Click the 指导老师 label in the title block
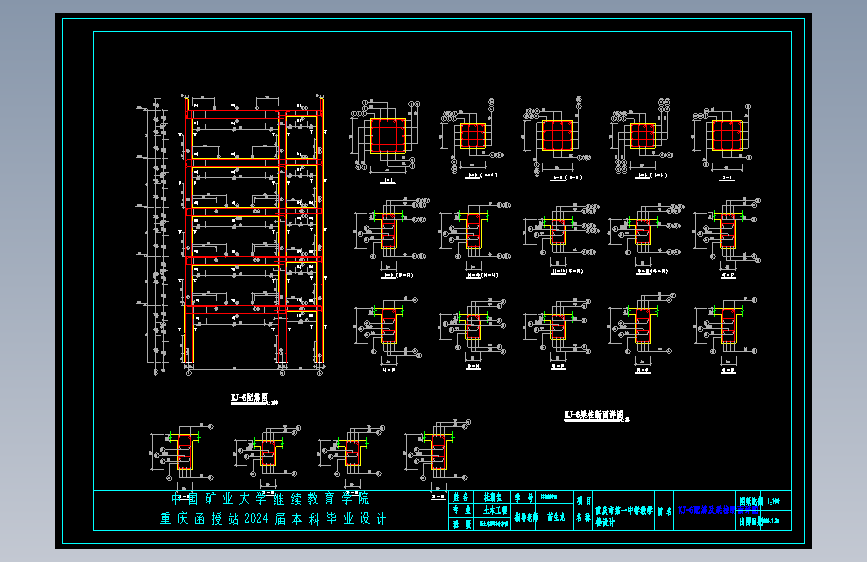The height and width of the screenshot is (562, 867). pyautogui.click(x=525, y=517)
